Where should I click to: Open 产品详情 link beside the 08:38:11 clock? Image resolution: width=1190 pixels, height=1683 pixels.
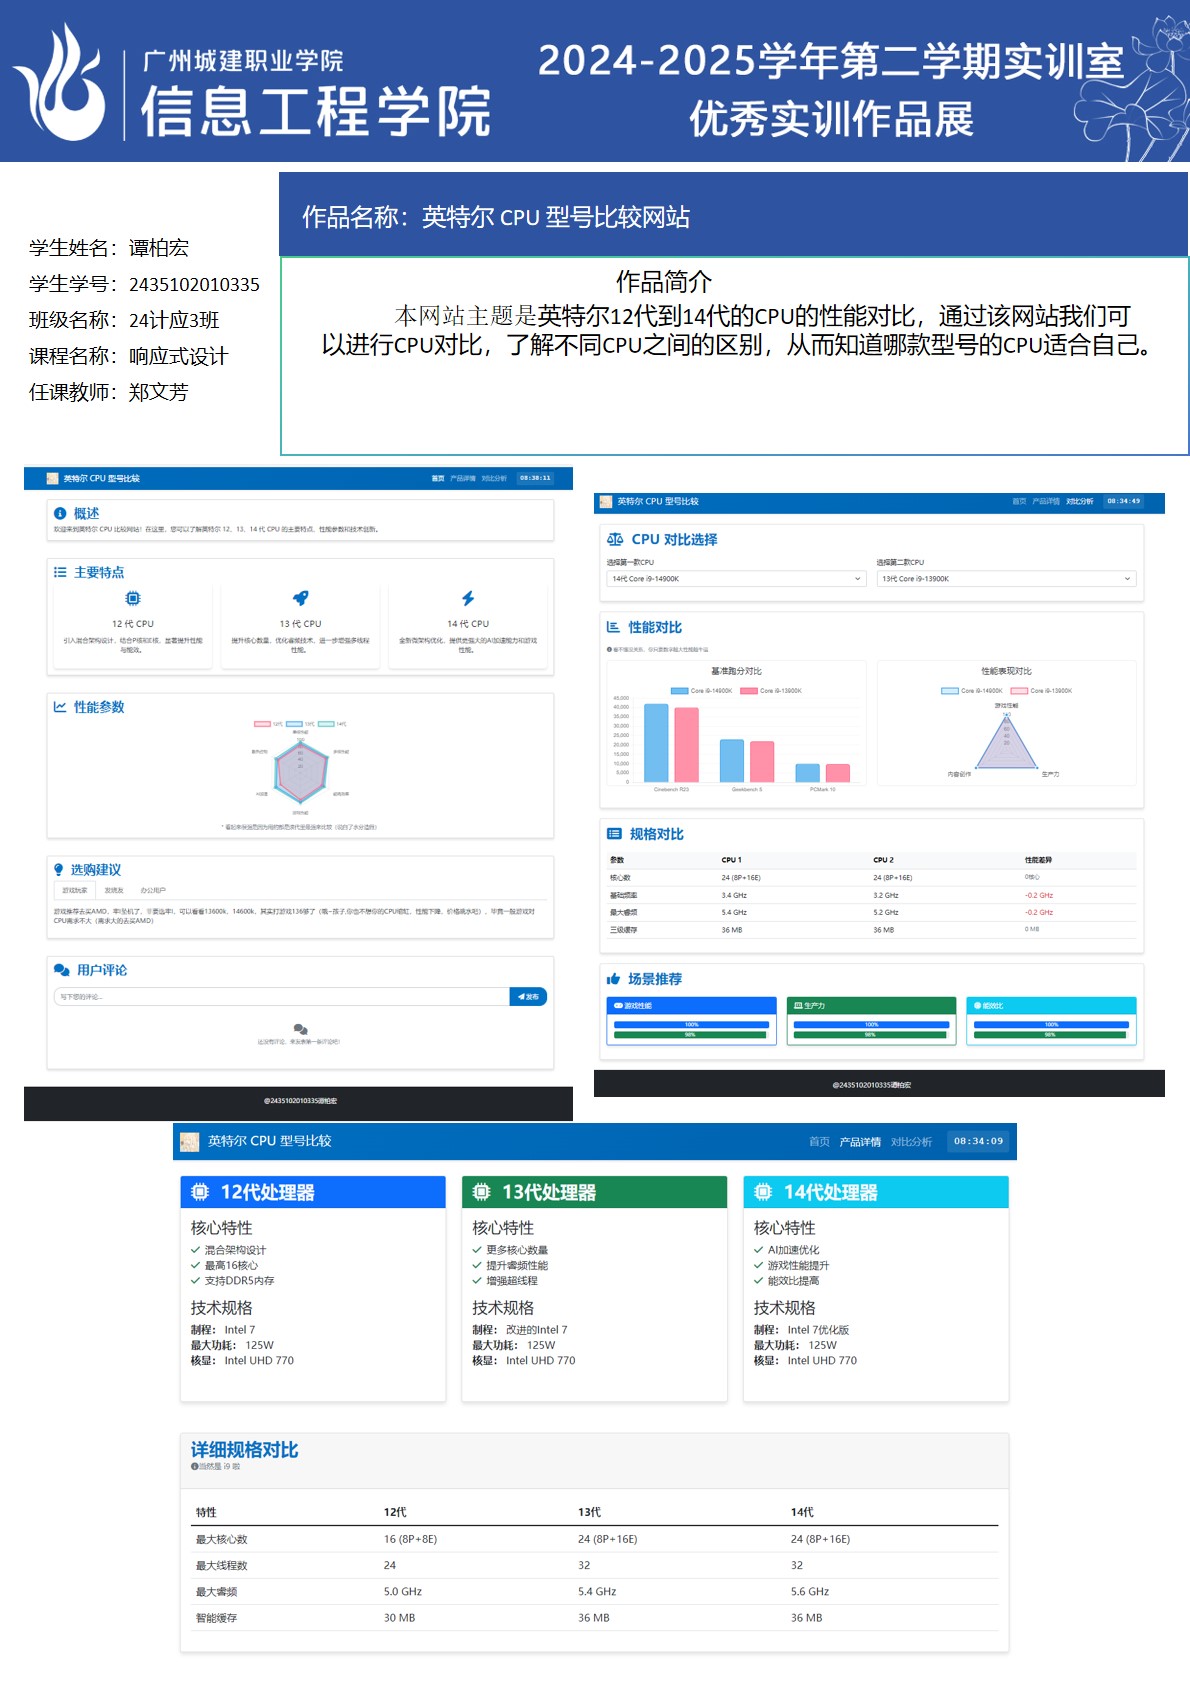click(x=463, y=479)
